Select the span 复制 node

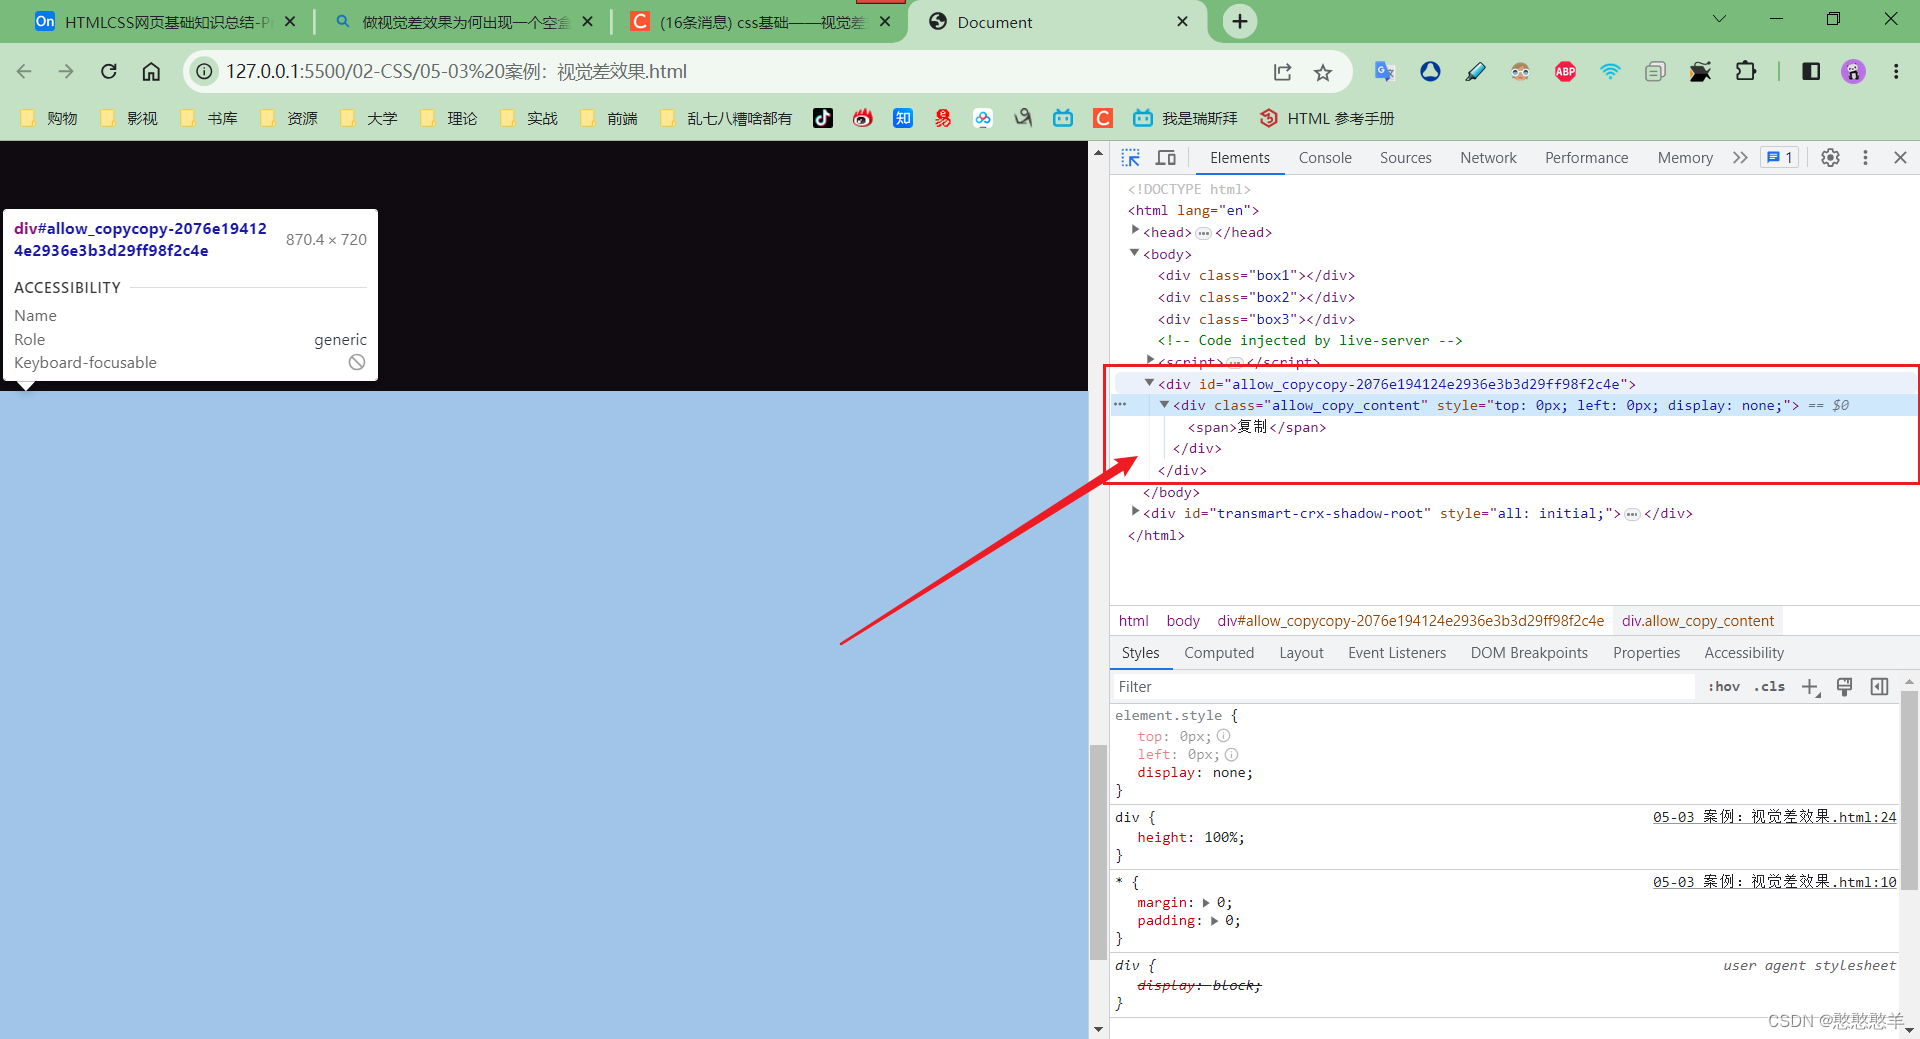[1257, 427]
